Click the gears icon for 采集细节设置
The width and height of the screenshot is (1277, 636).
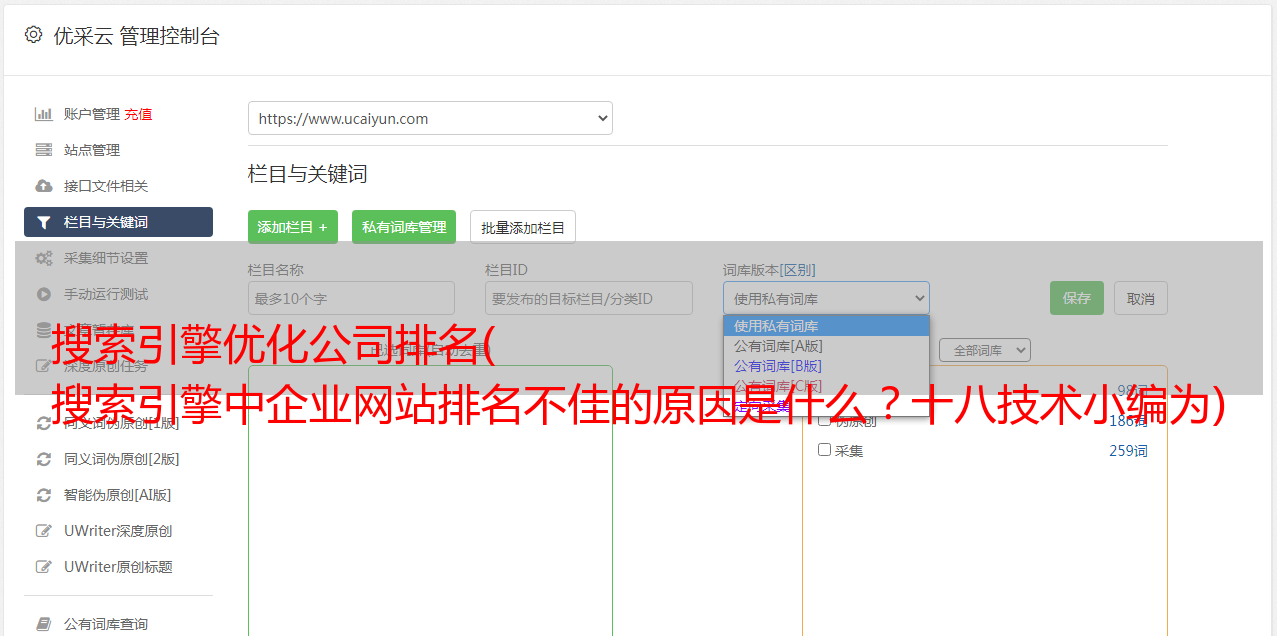coord(44,258)
